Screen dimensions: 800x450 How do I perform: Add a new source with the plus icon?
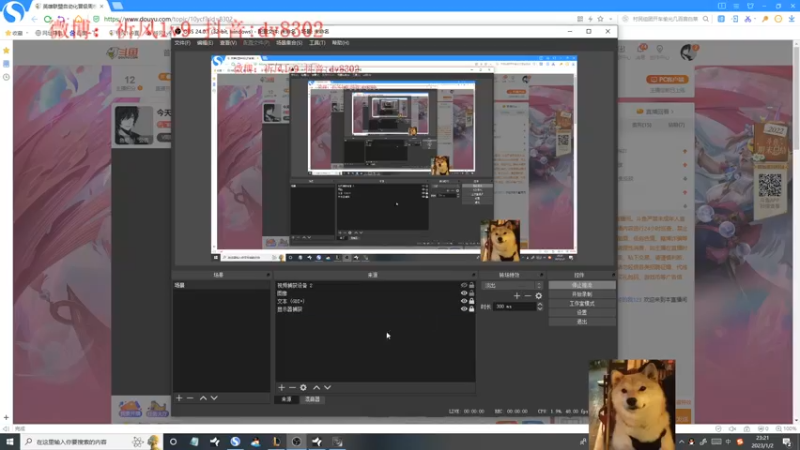coord(281,388)
